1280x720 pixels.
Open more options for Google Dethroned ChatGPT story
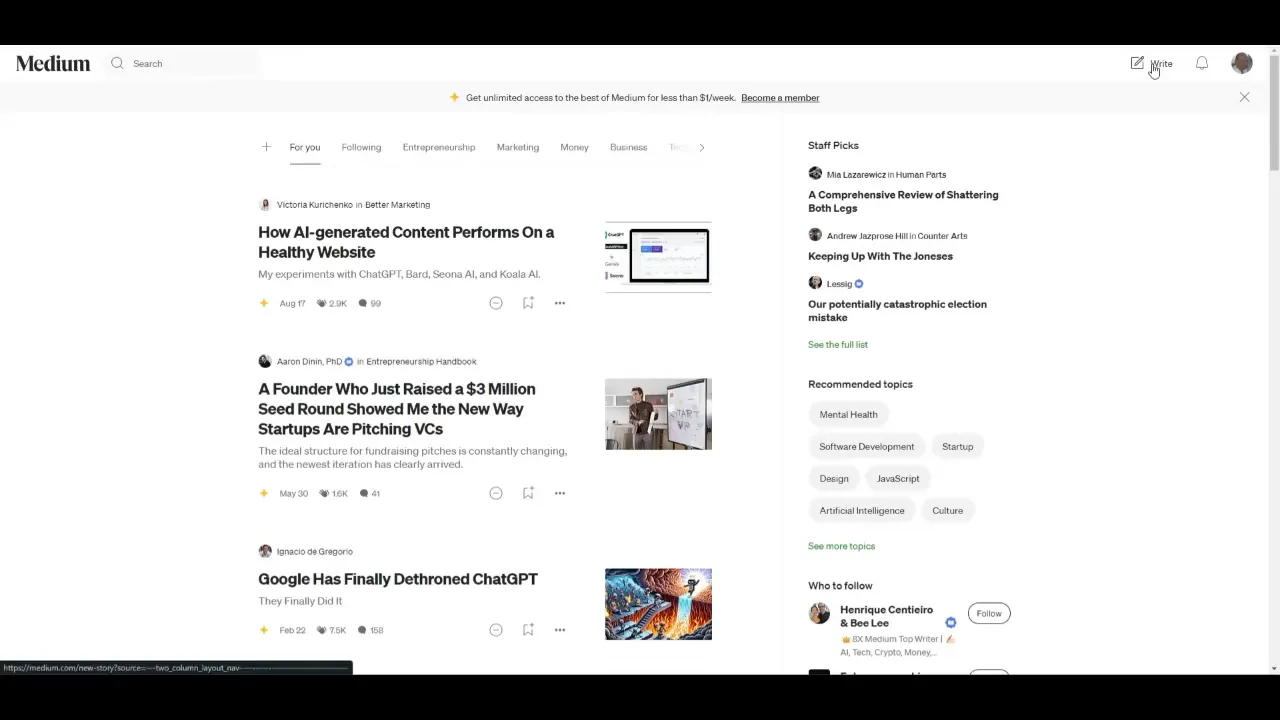560,630
